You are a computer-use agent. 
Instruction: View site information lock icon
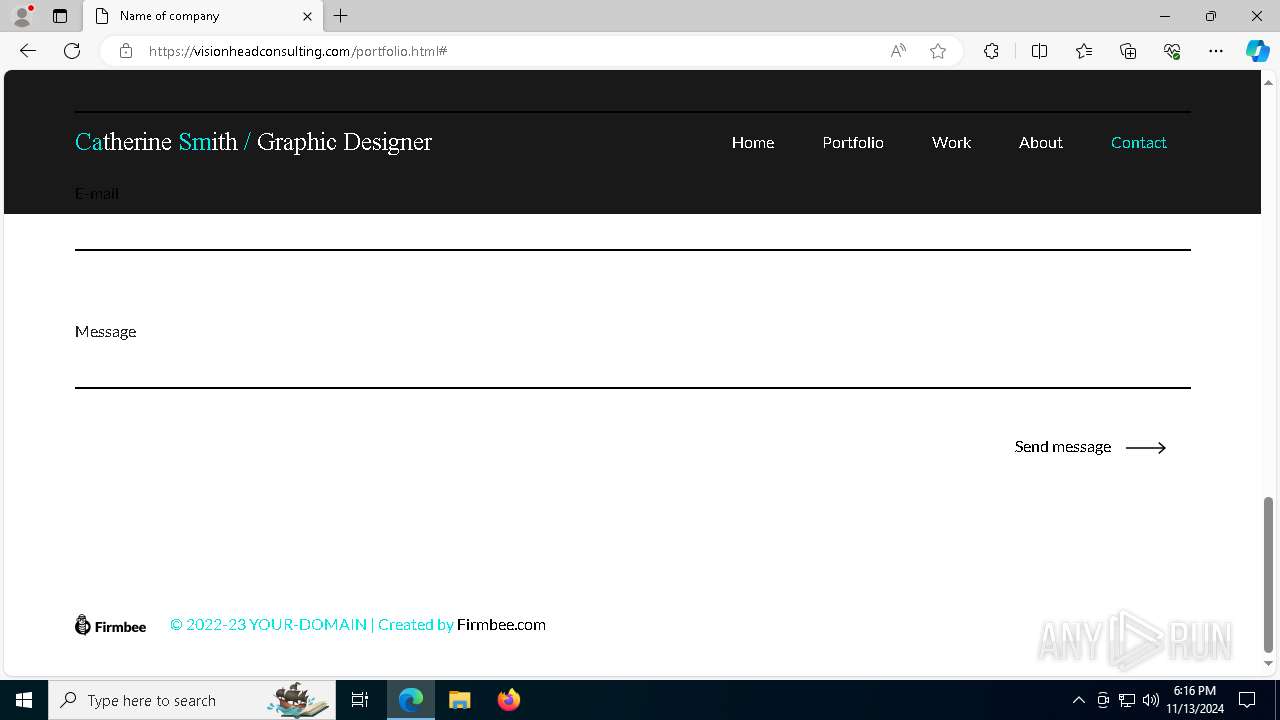(126, 51)
